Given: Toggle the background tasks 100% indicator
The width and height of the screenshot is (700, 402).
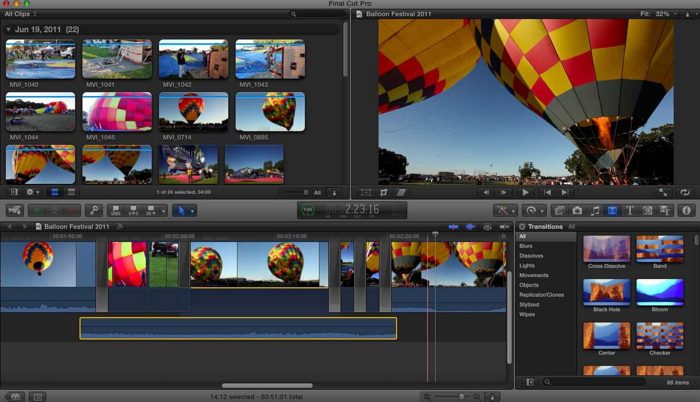Looking at the screenshot, I should pyautogui.click(x=308, y=209).
